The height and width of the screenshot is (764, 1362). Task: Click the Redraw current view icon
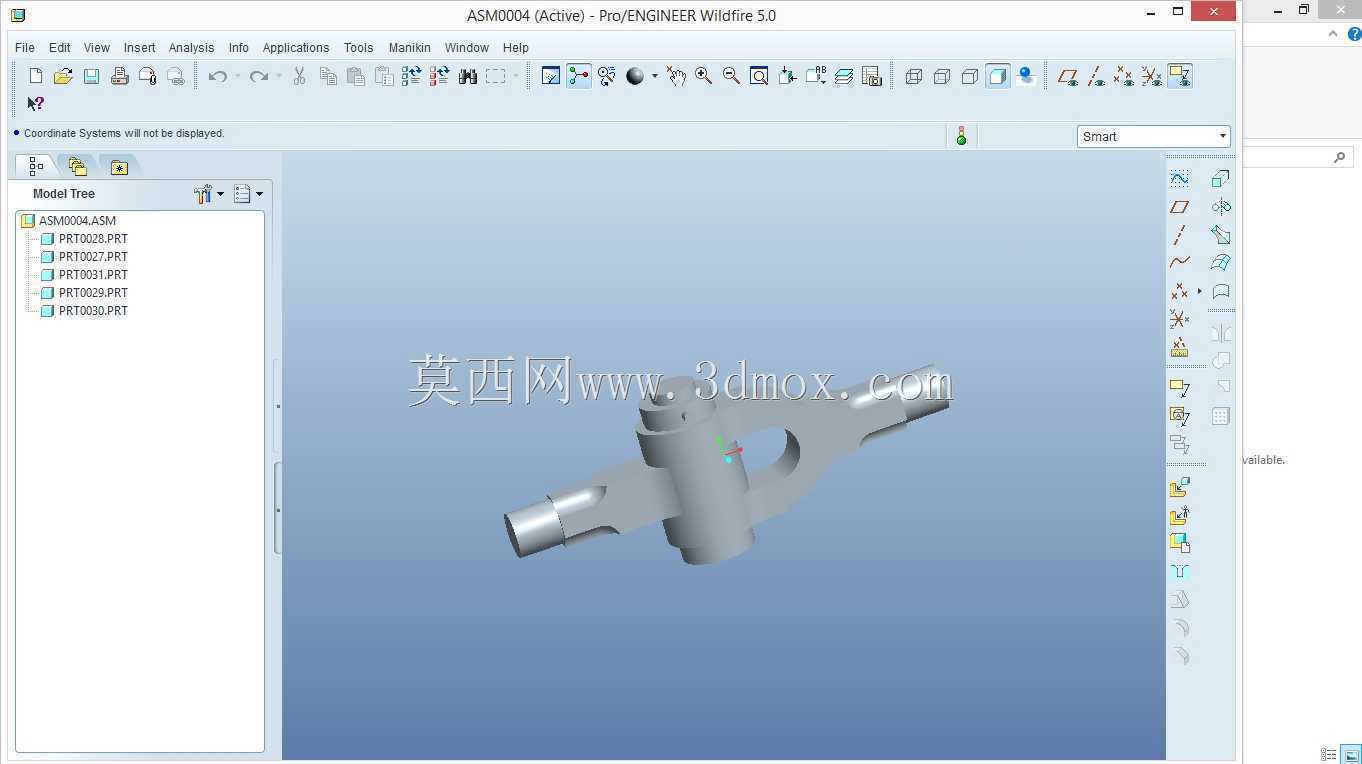[x=550, y=76]
